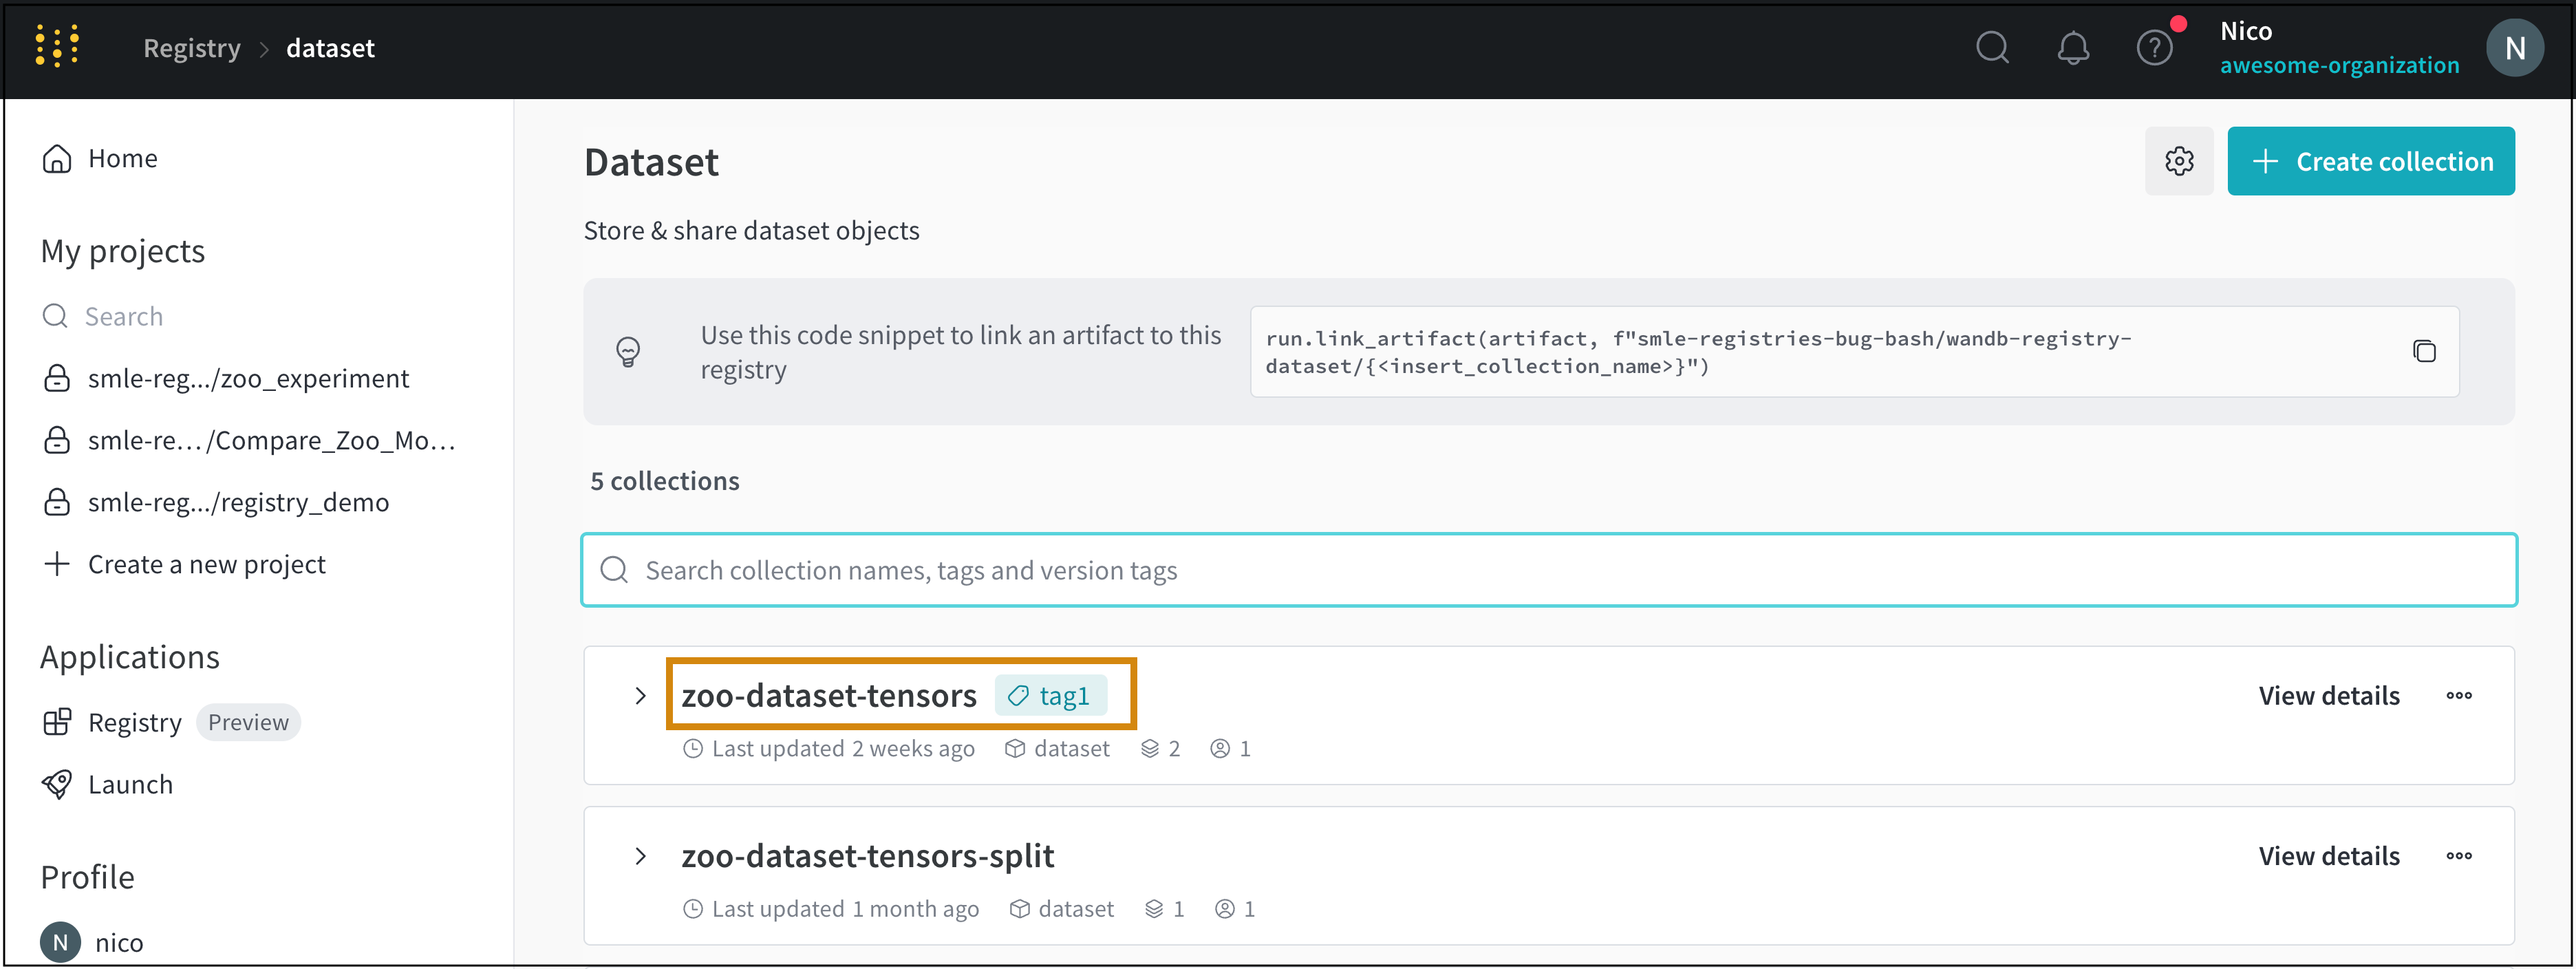Open the help question mark icon
Image resolution: width=2576 pixels, height=969 pixels.
2153,47
